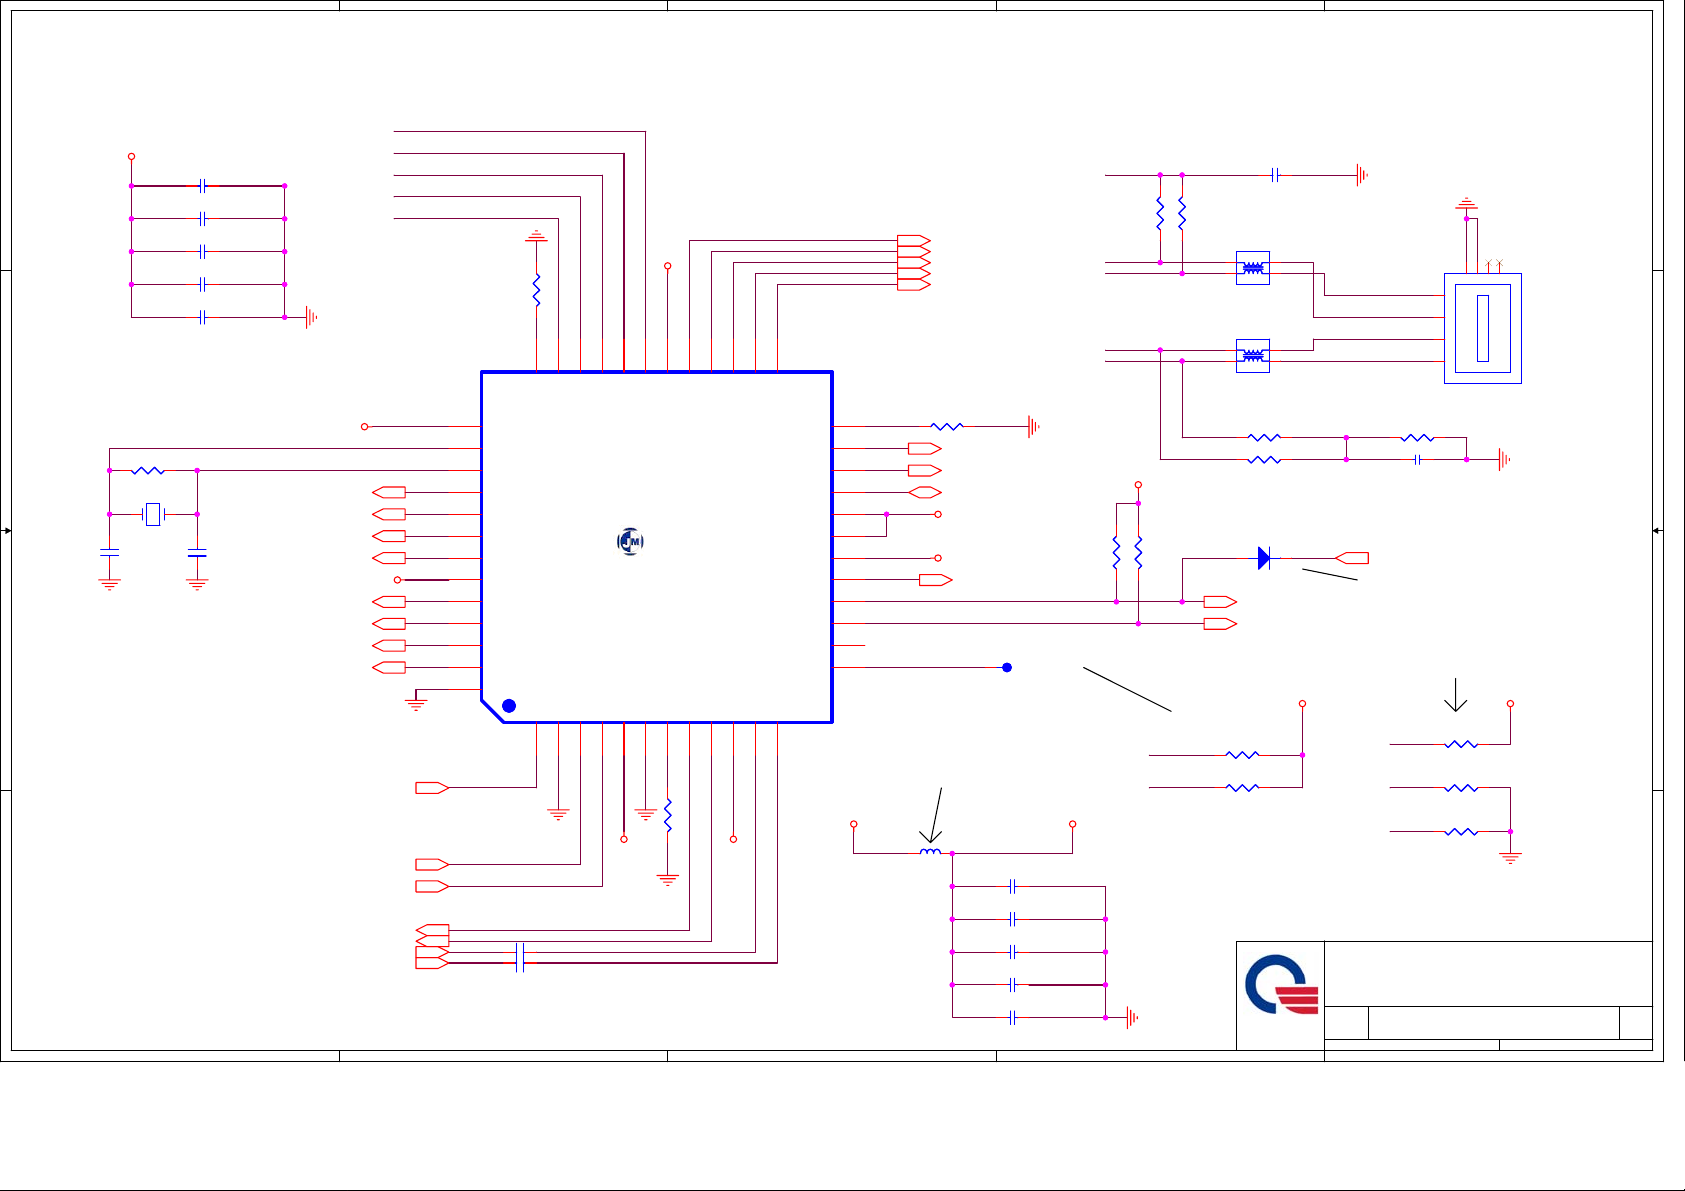1685x1191 pixels.
Task: Select the large capacitor on bottom-left port lines
Action: [519, 957]
